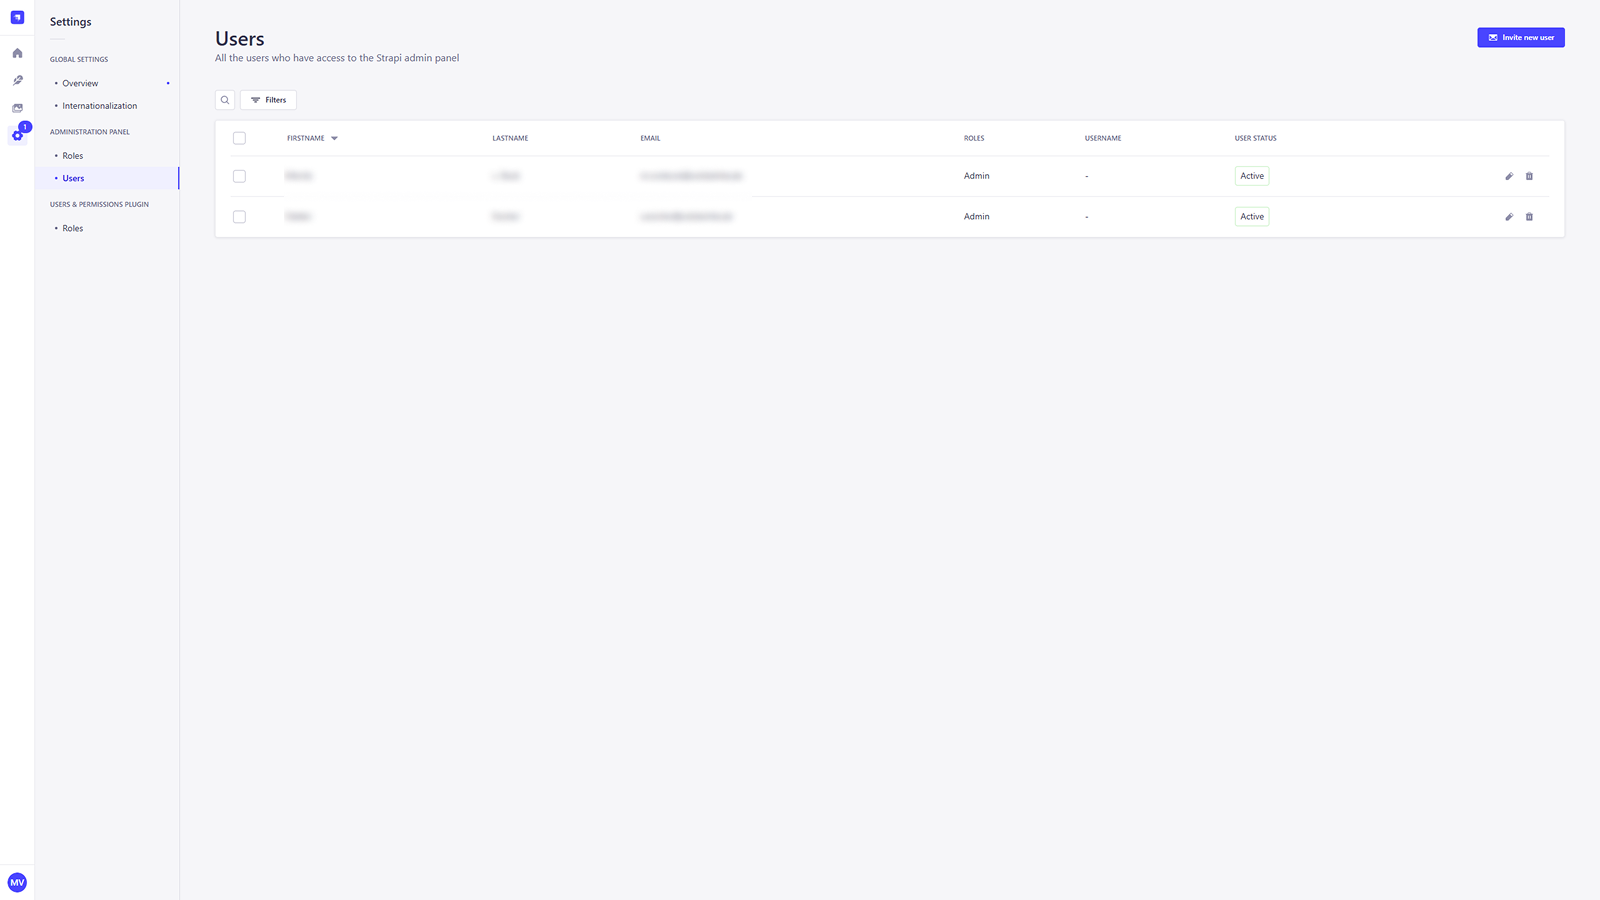Open the search with magnifying glass icon
This screenshot has width=1600, height=900.
(224, 99)
